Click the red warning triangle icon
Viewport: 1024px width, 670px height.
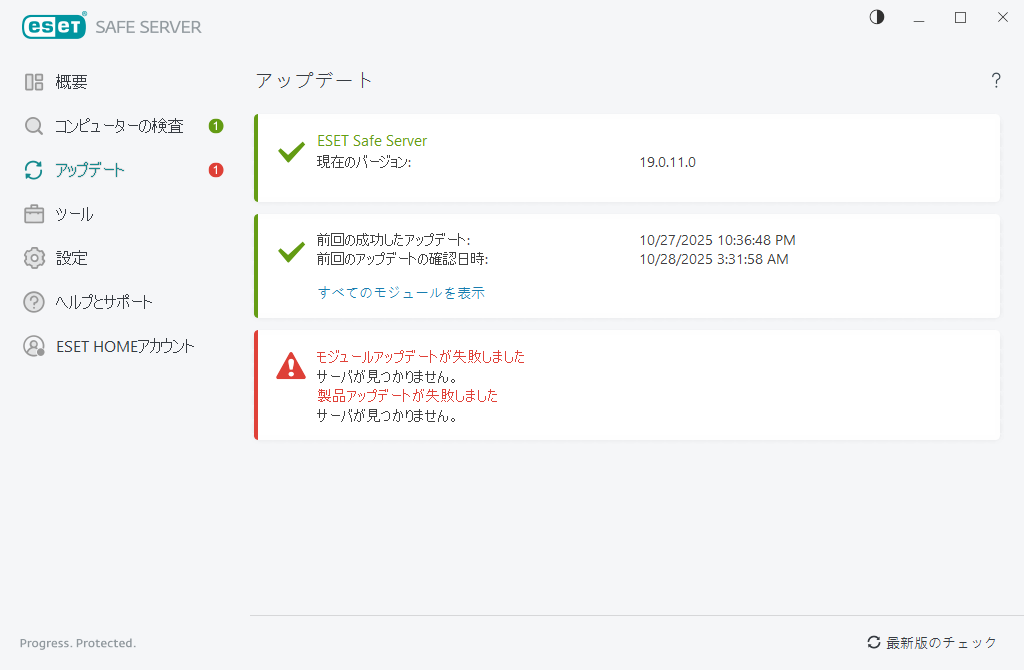(289, 367)
